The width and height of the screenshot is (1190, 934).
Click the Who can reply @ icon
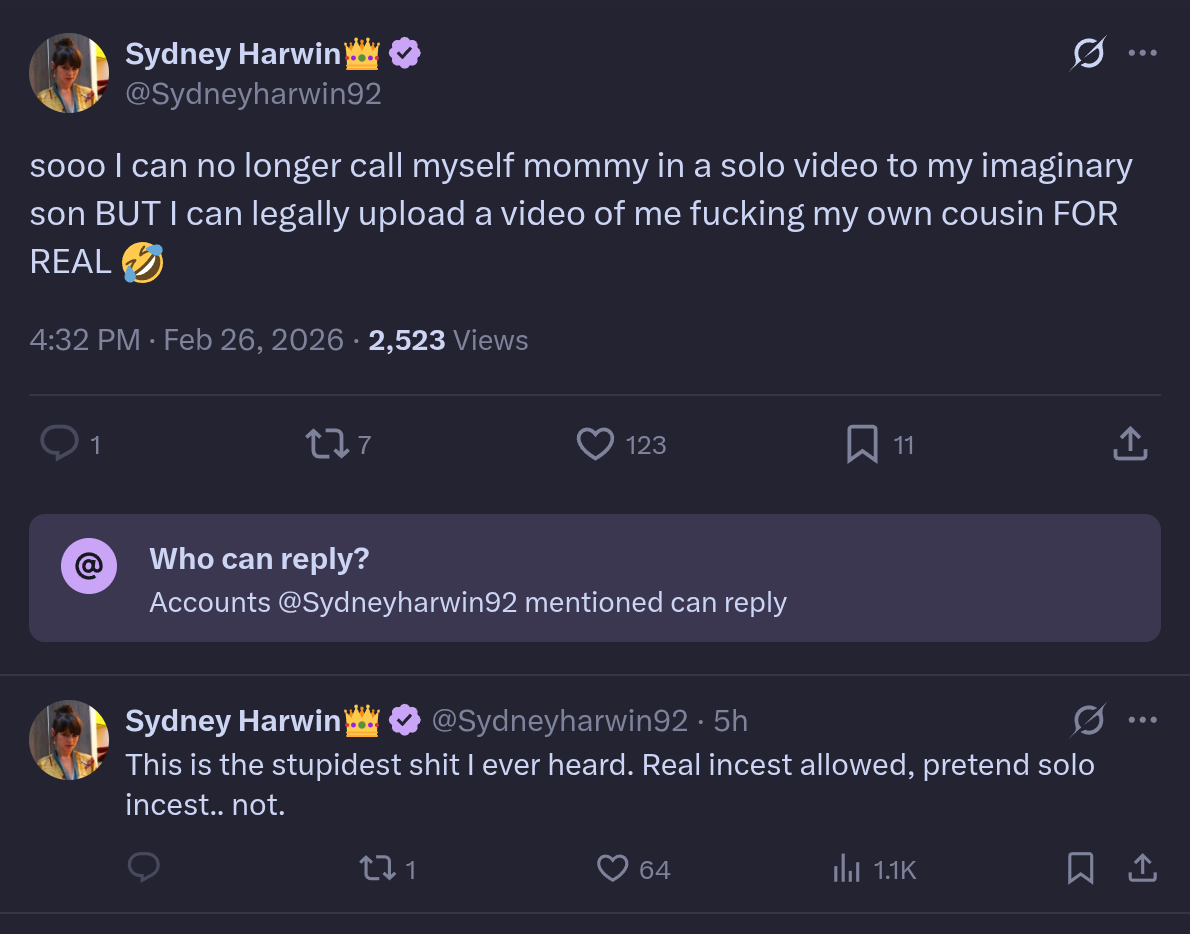coord(89,567)
